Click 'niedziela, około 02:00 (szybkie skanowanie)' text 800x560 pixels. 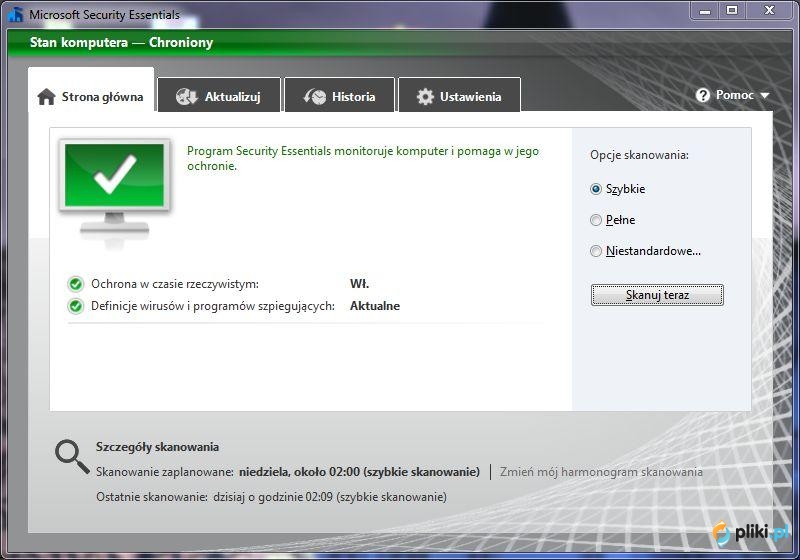tap(359, 472)
